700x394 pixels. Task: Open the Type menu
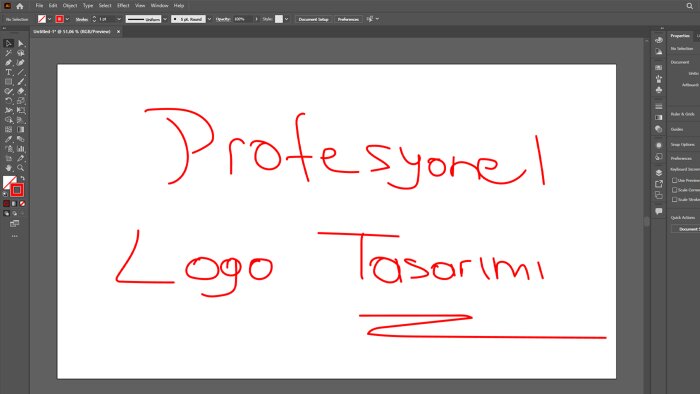pos(88,6)
